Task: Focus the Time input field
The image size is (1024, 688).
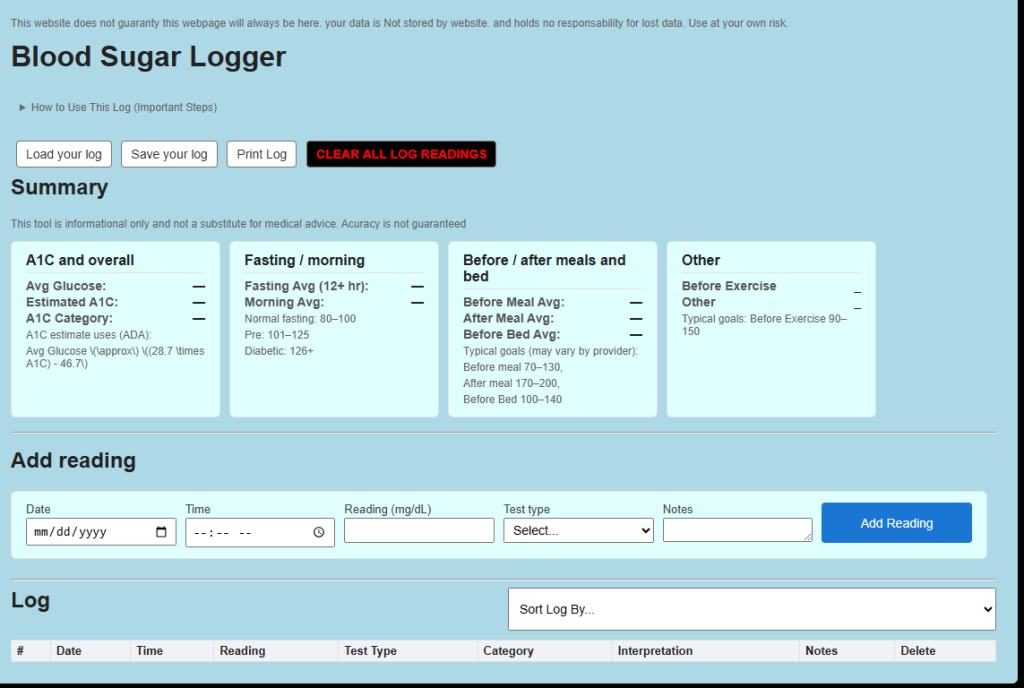Action: pos(260,533)
